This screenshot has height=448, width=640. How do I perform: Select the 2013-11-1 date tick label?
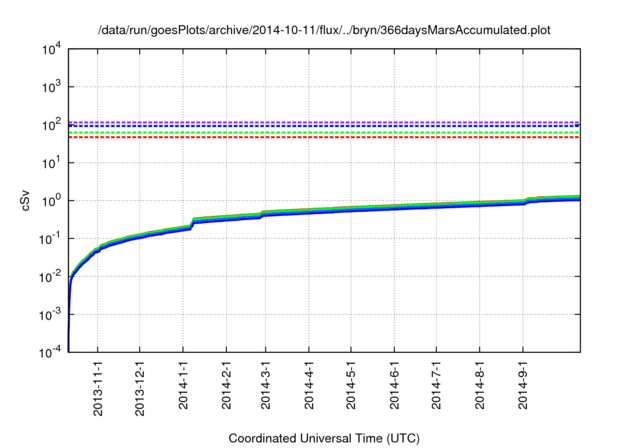coord(98,388)
